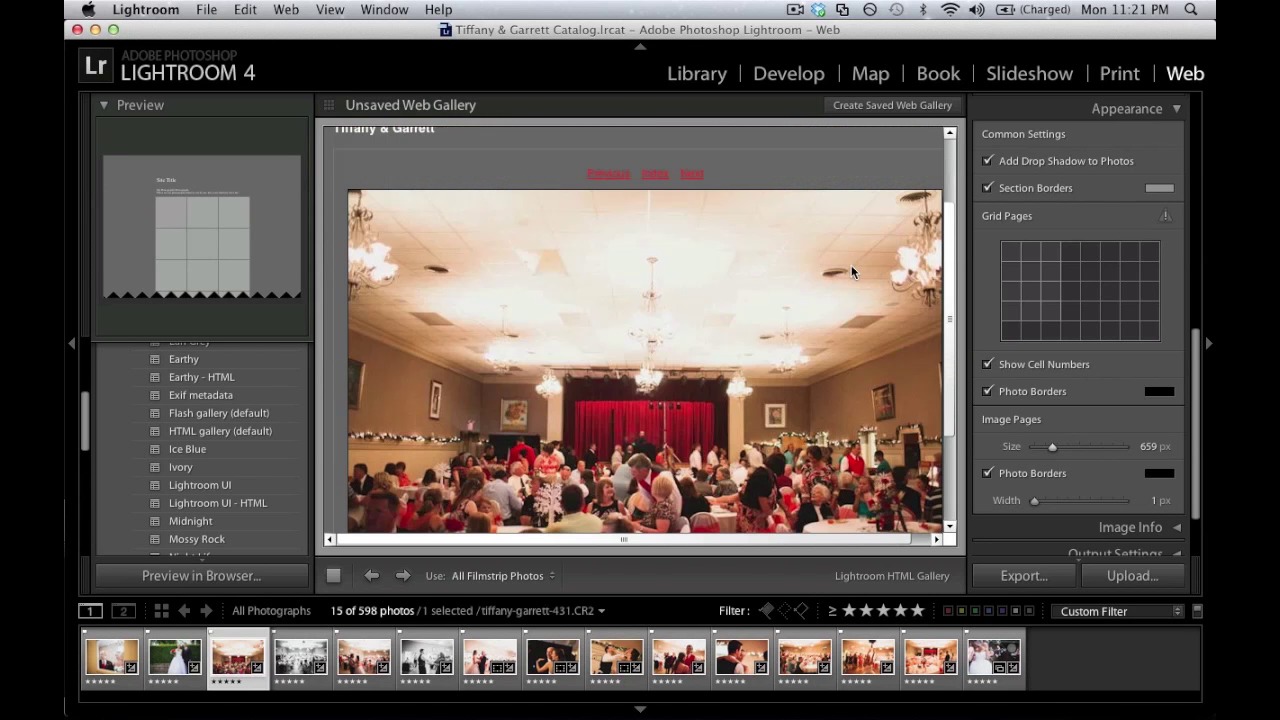Toggle Show Cell Numbers checkbox

tap(988, 364)
